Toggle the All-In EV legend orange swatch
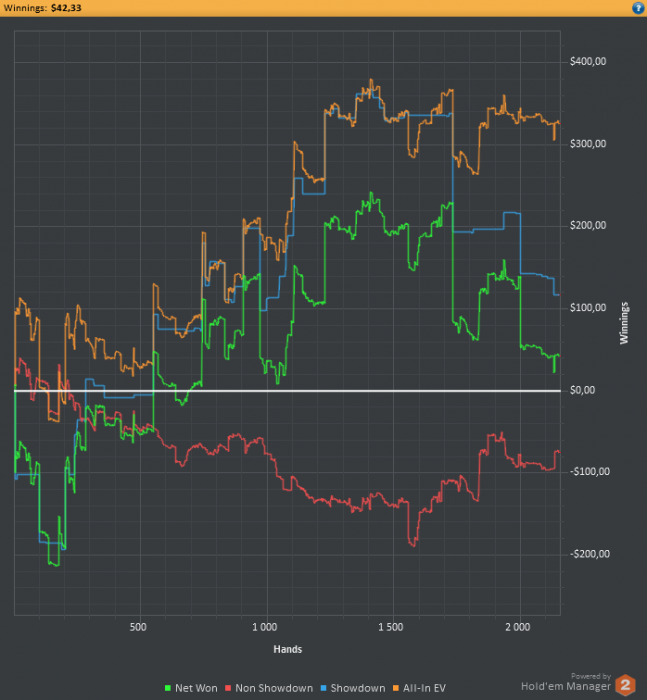The width and height of the screenshot is (647, 700). pos(396,688)
